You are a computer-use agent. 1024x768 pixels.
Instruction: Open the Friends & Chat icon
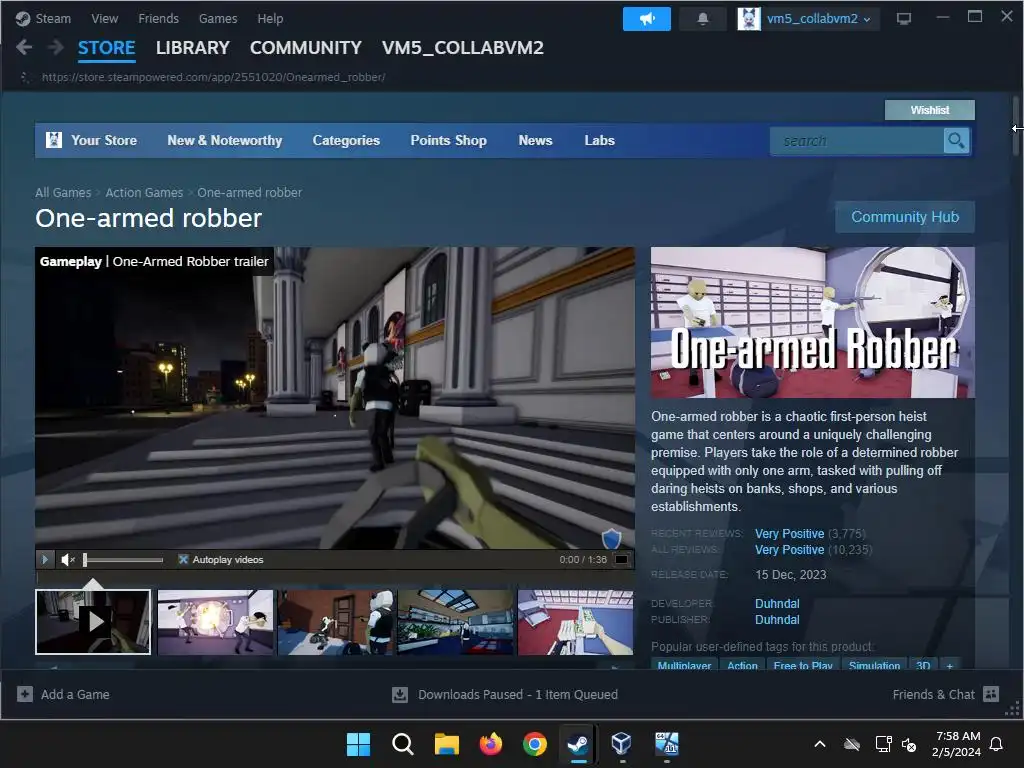(991, 694)
